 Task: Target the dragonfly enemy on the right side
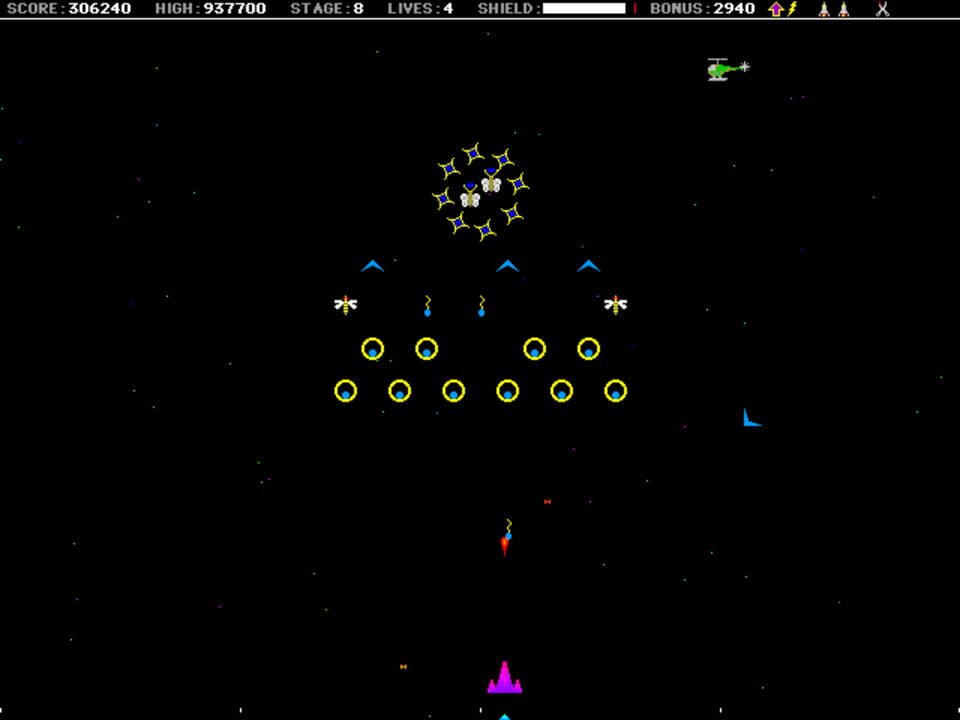614,303
